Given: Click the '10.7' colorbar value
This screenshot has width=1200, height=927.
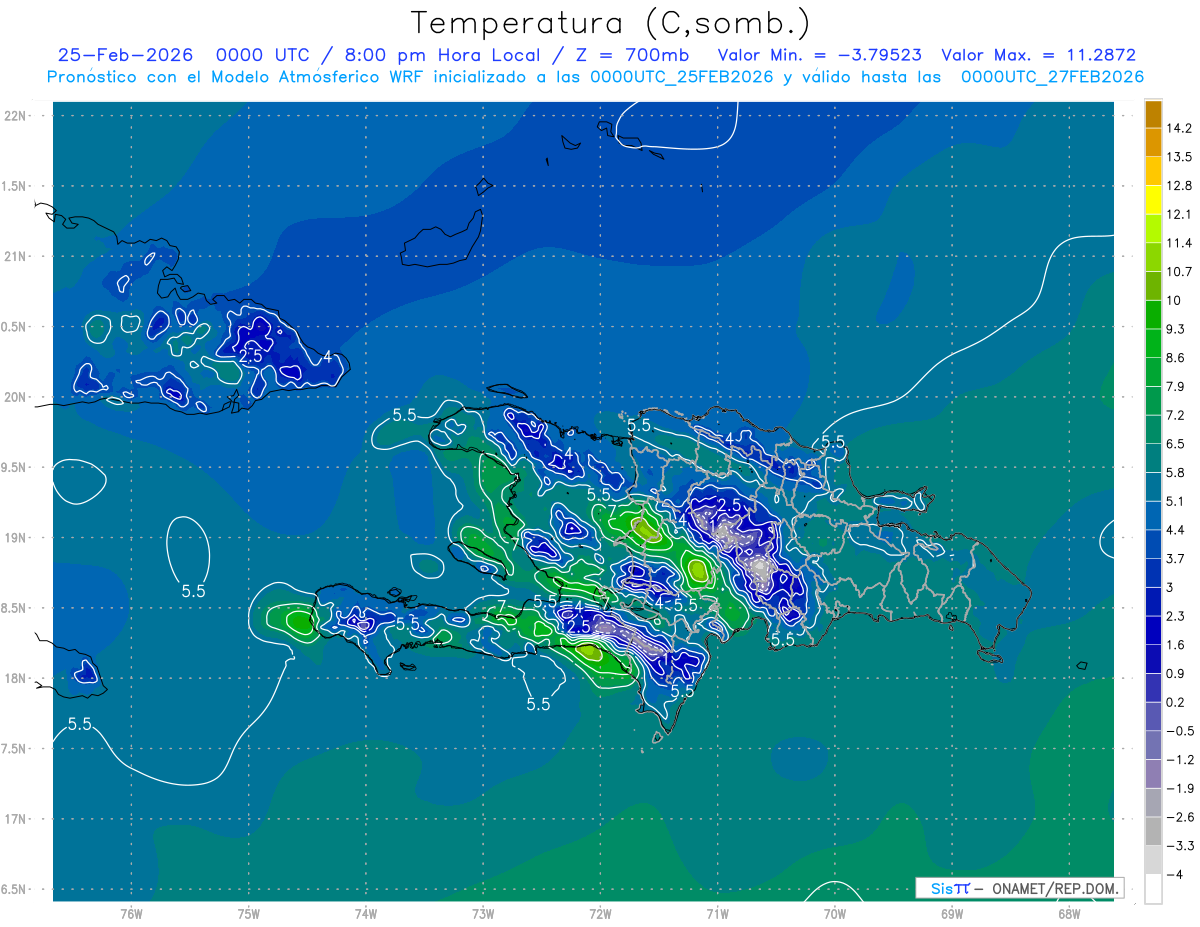Looking at the screenshot, I should pyautogui.click(x=1180, y=271).
